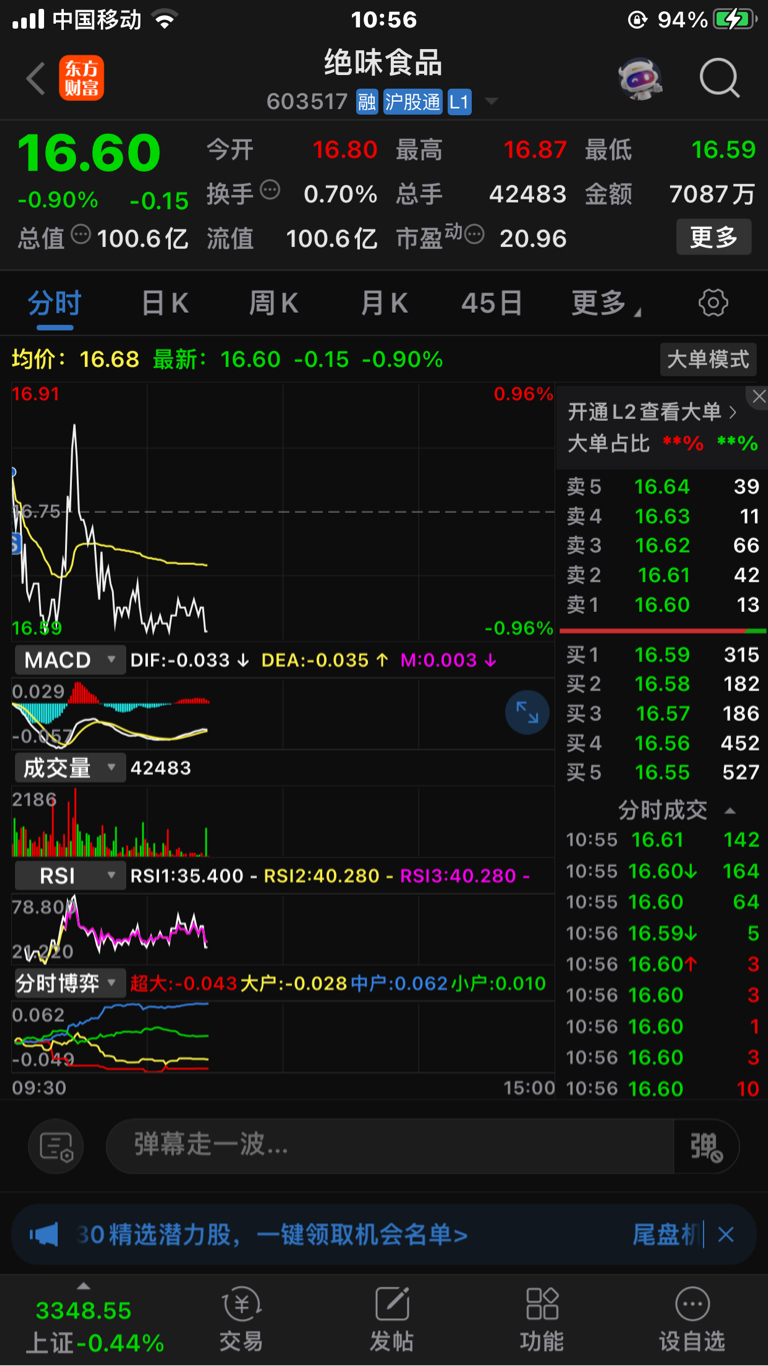Tap buy-sell ratio red bar
Screen dimensions: 768x1366
point(652,631)
